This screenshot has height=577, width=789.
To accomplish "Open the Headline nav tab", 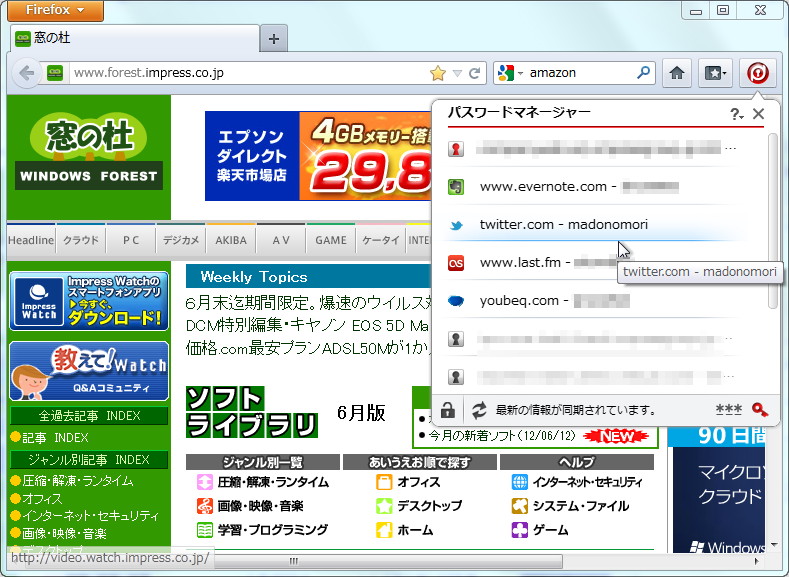I will (31, 240).
